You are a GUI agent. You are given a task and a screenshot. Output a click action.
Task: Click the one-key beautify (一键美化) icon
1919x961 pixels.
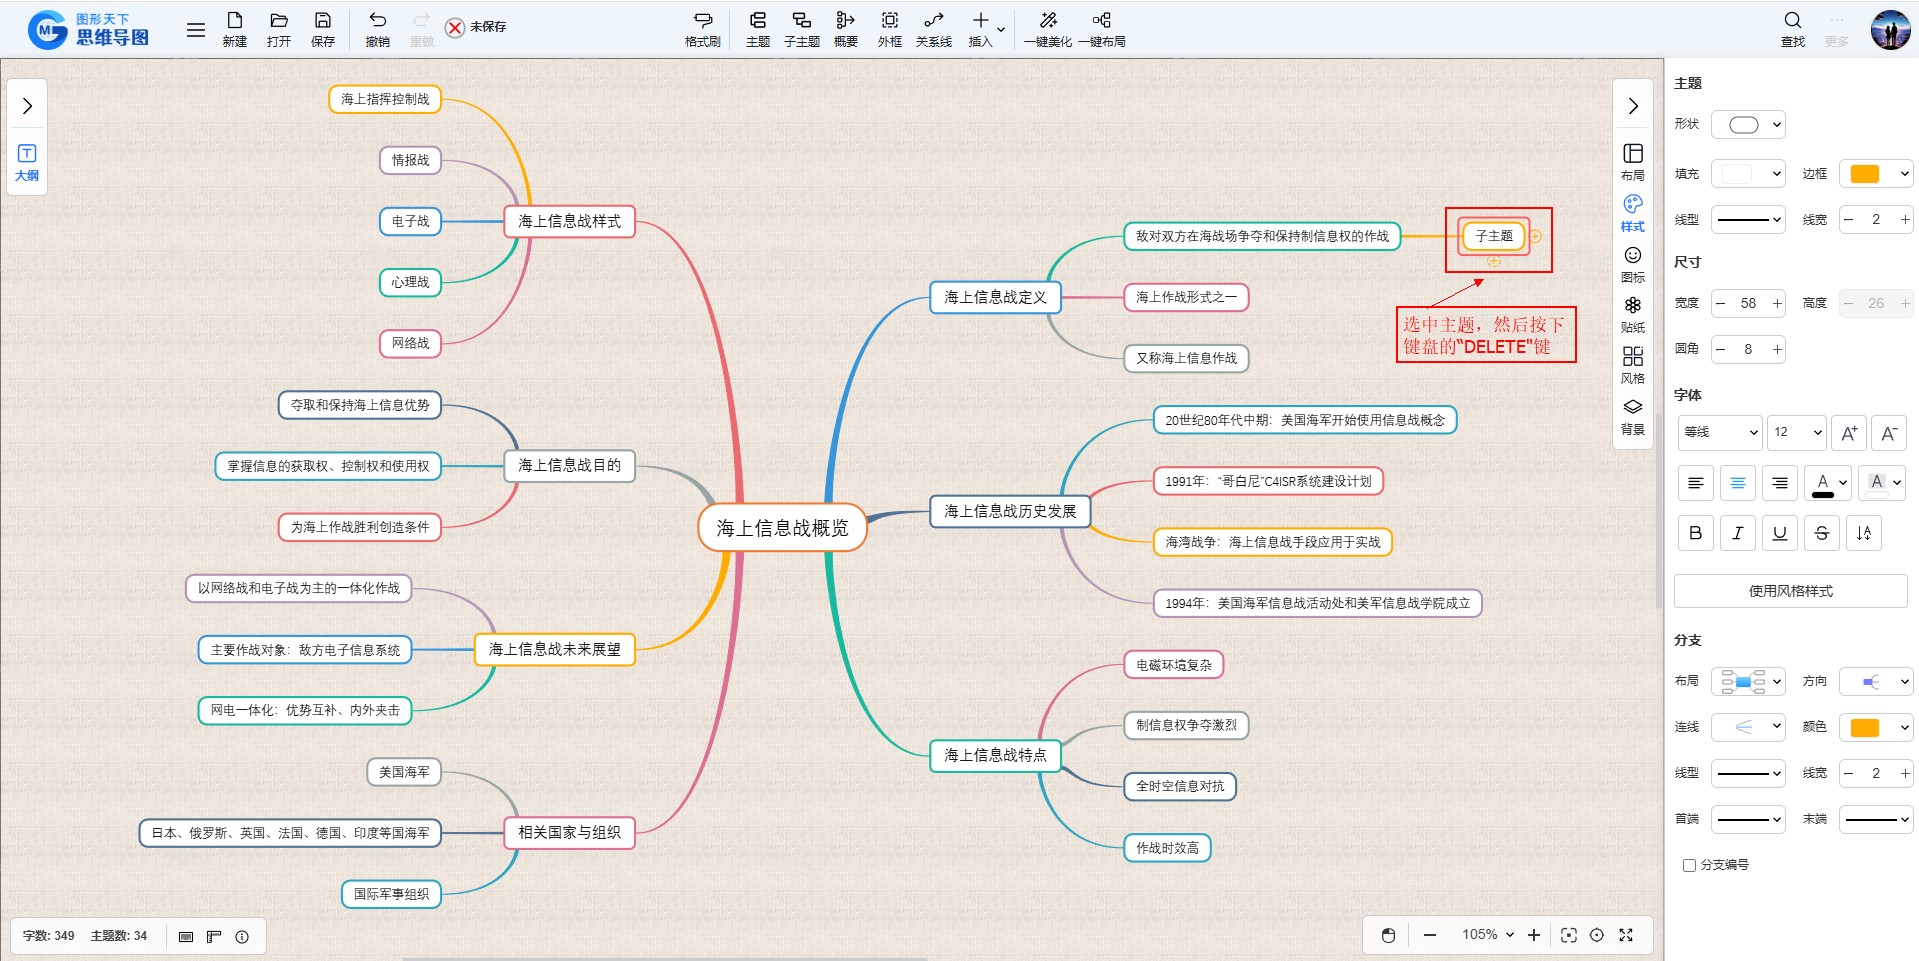click(x=1047, y=28)
